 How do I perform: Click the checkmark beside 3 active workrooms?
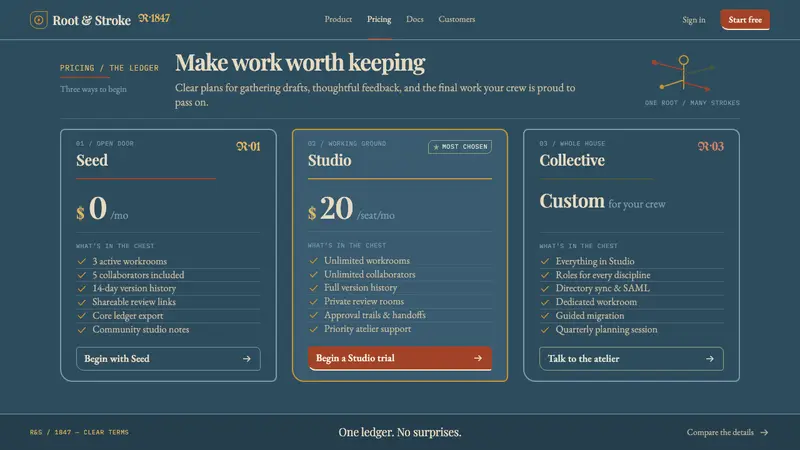pyautogui.click(x=82, y=261)
